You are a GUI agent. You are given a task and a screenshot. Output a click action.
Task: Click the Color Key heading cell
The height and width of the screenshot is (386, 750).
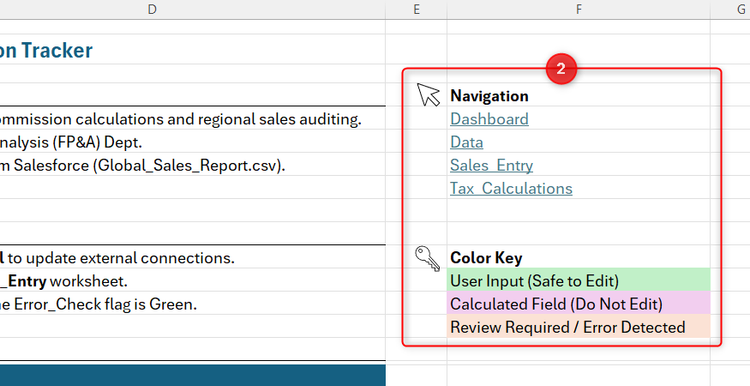pyautogui.click(x=579, y=257)
